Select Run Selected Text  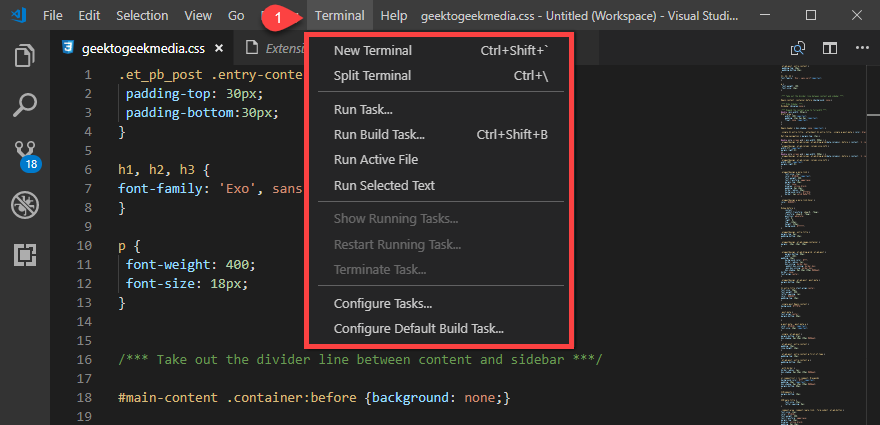(x=441, y=185)
